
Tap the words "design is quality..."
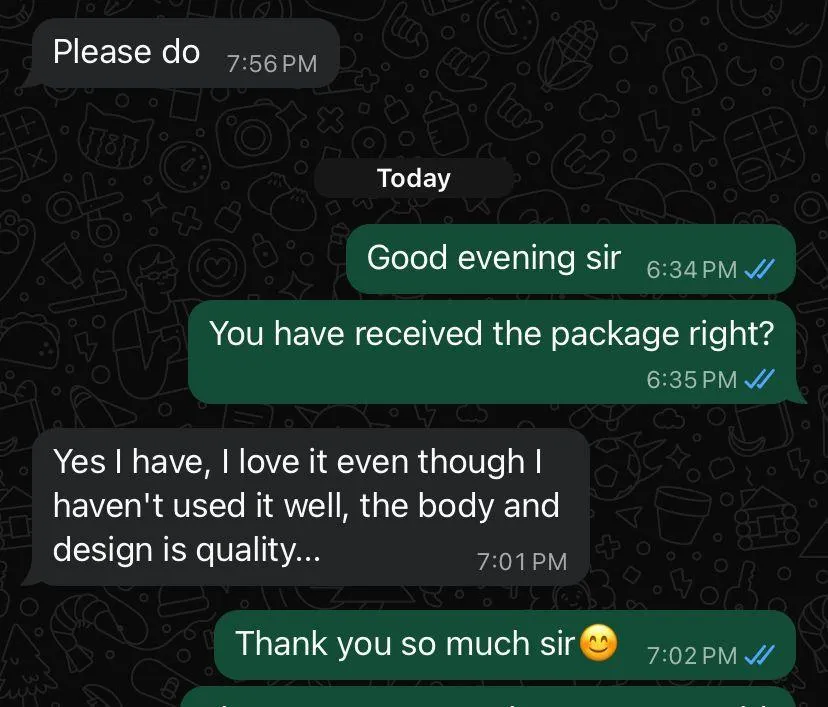click(186, 550)
